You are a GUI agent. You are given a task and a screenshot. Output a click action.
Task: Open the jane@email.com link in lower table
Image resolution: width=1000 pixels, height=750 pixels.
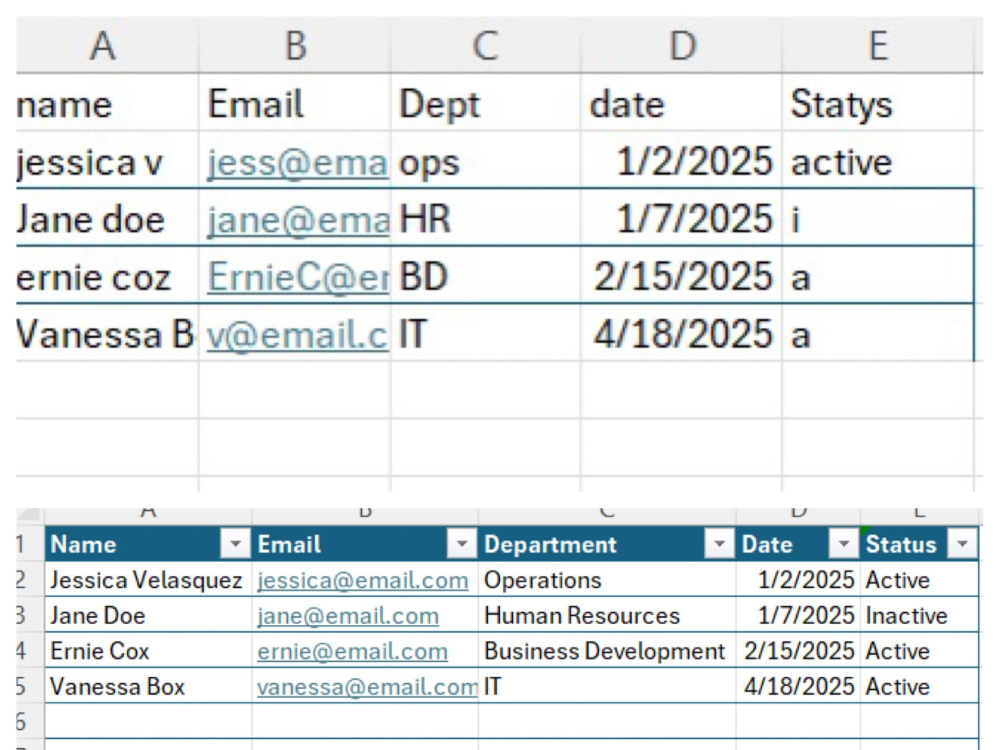click(x=348, y=616)
